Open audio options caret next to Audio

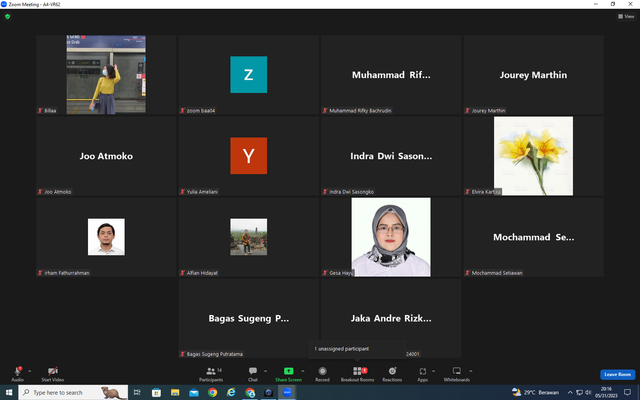[x=29, y=371]
